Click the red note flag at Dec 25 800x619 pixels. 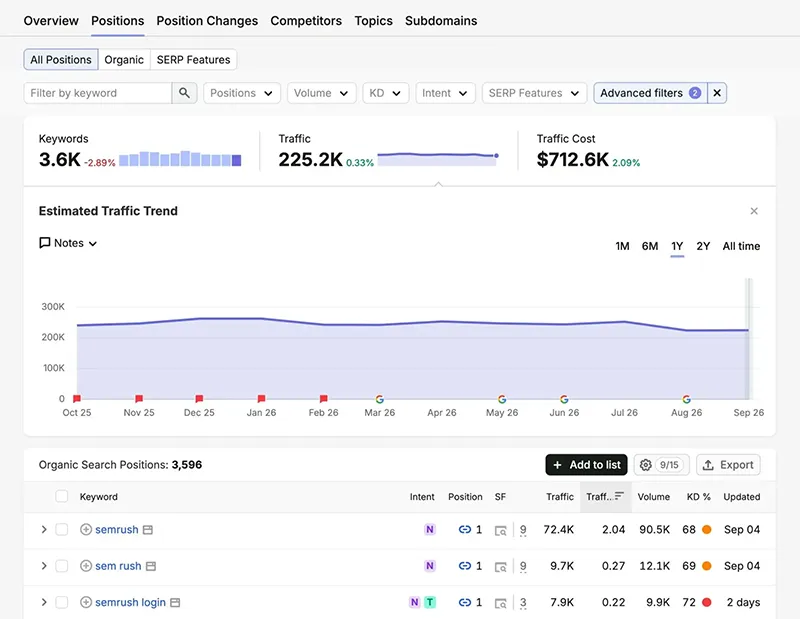pos(199,398)
